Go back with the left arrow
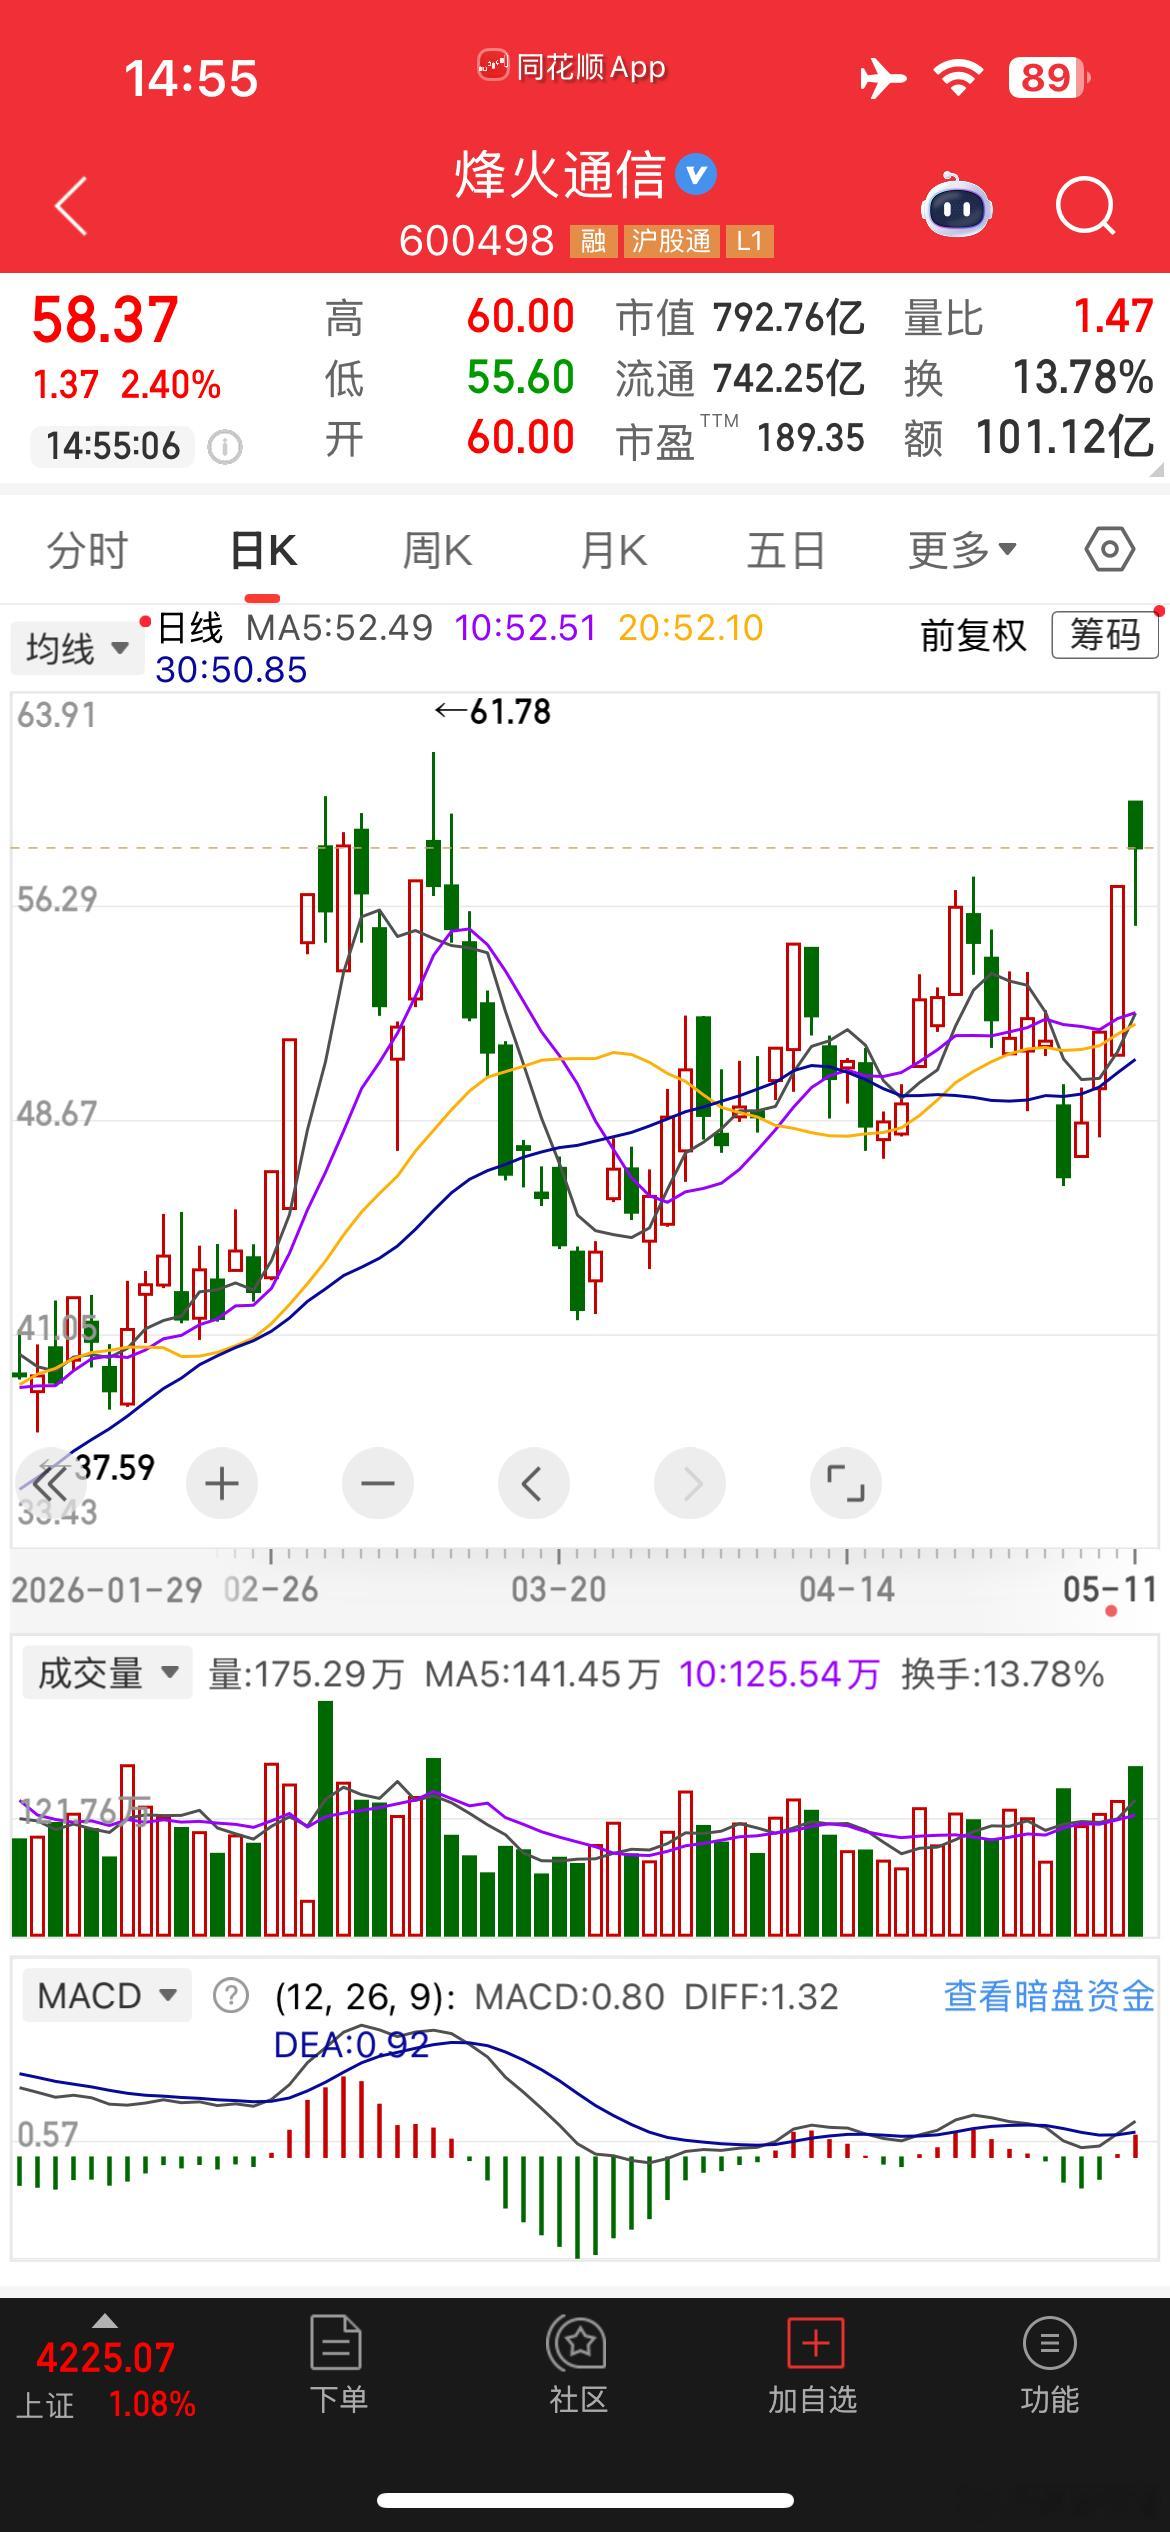Screen dimensions: 1170x2532 click(71, 206)
